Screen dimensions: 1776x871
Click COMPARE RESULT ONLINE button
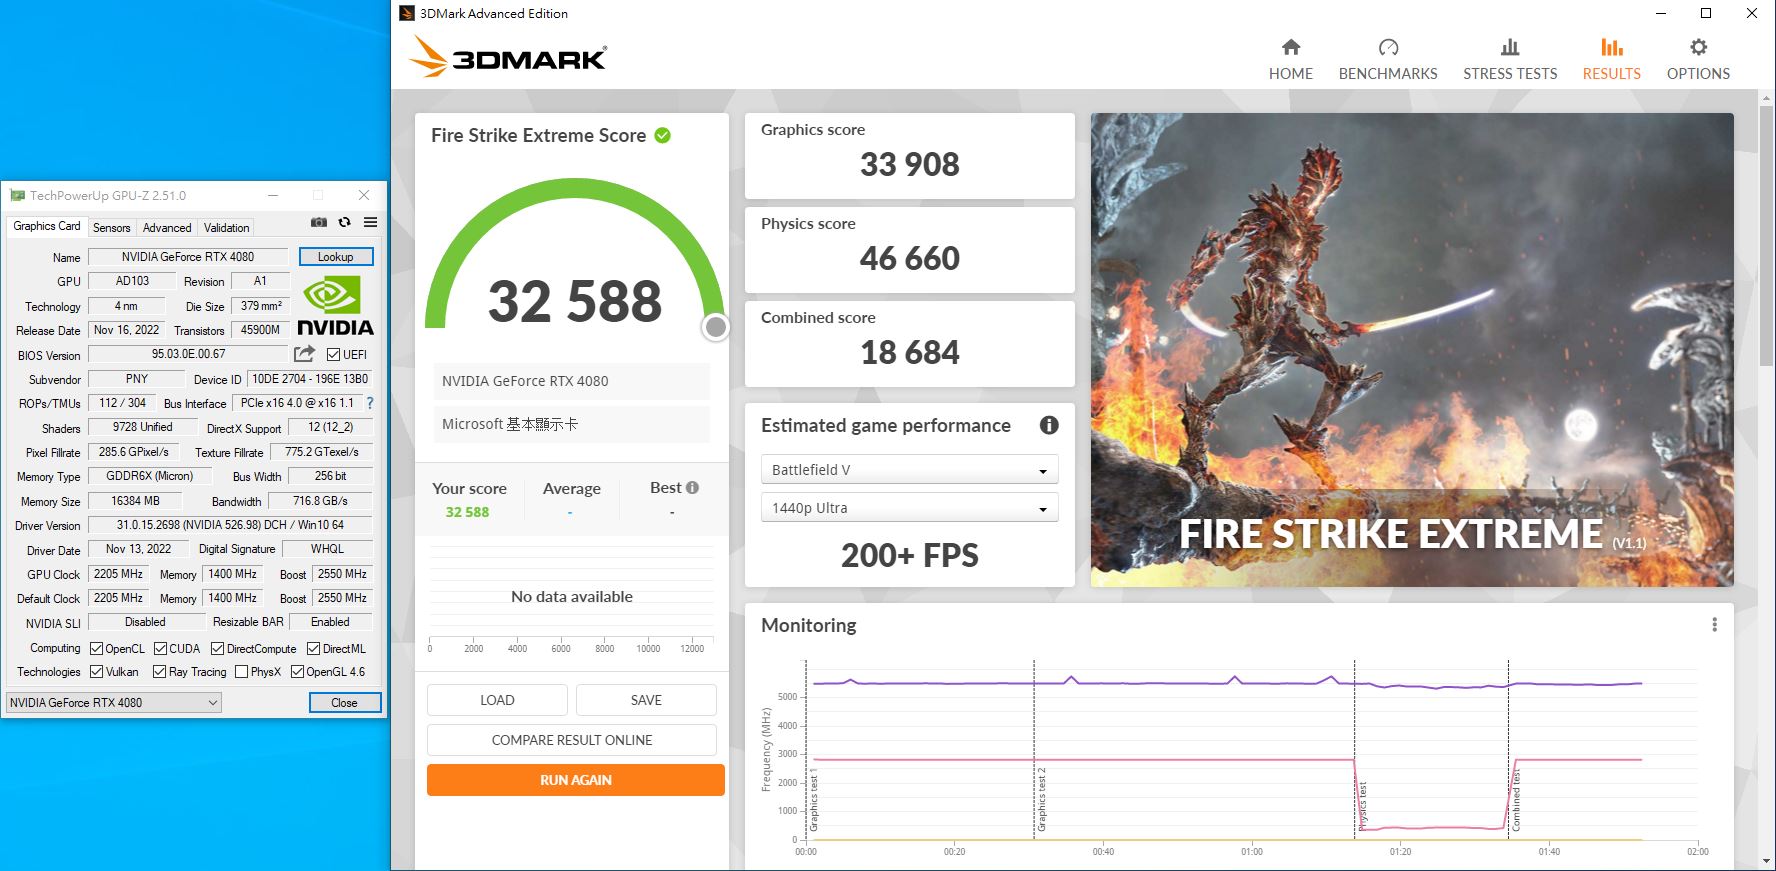(572, 740)
